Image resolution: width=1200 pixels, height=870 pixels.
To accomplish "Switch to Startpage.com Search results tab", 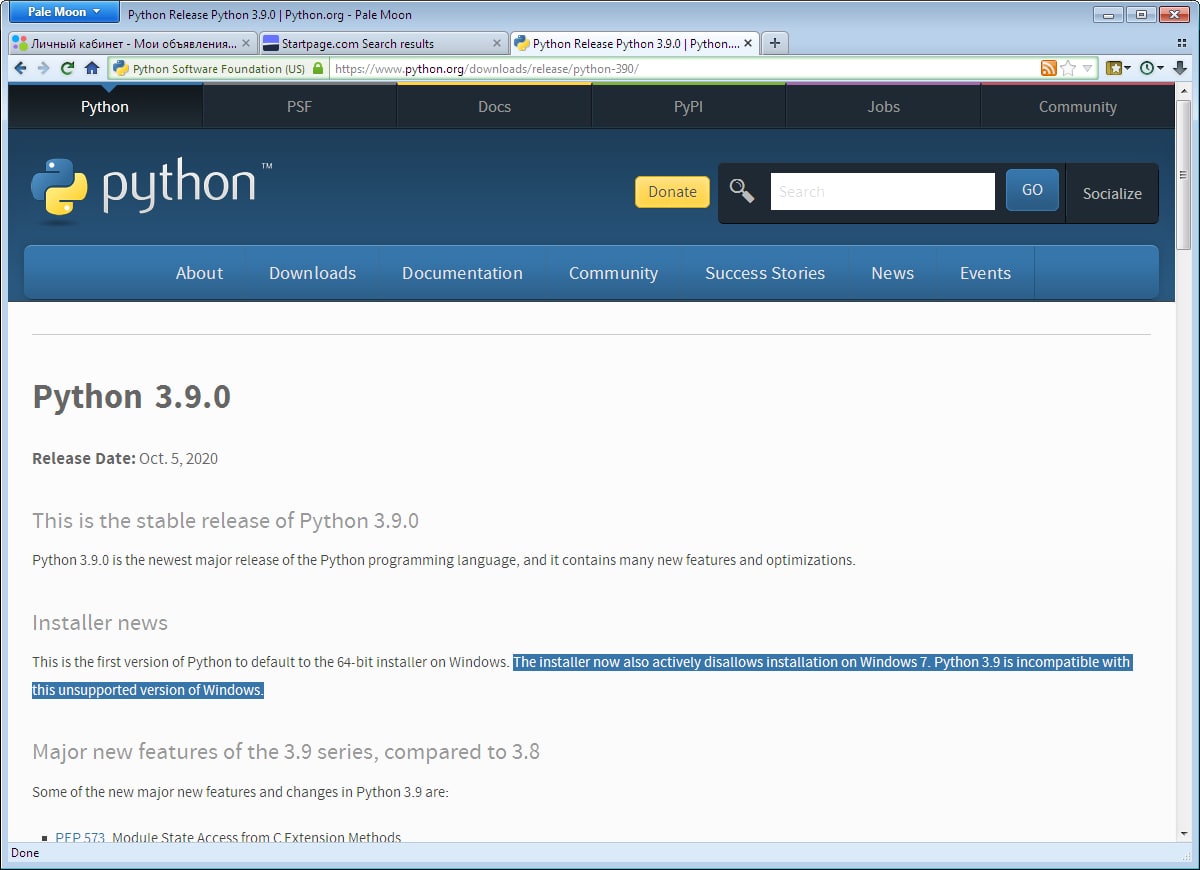I will point(383,43).
